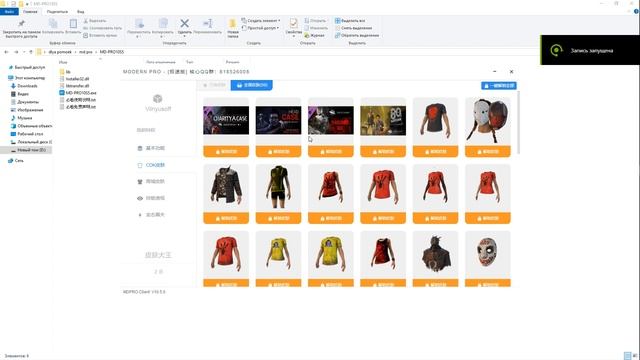Open the Простой доступ dropdown
Screen dimensions: 640x360
tap(260, 28)
